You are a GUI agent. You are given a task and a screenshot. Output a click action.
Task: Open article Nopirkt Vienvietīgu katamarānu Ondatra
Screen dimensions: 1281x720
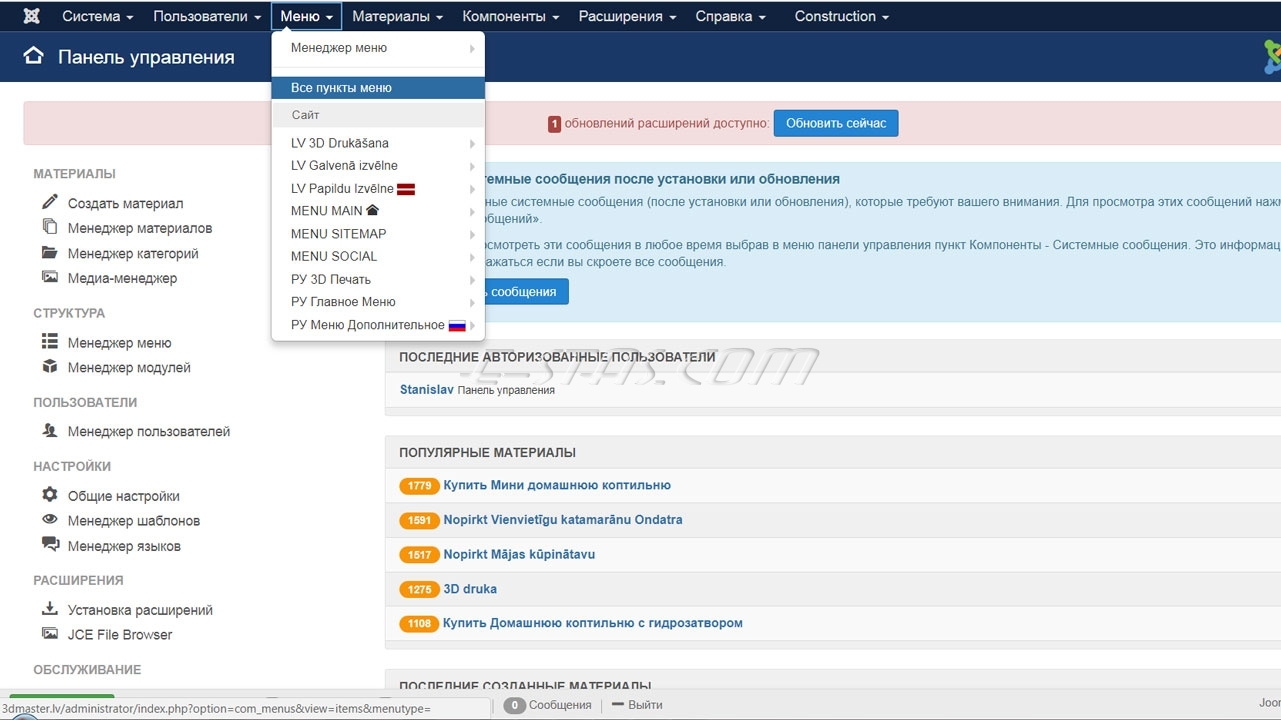point(563,520)
